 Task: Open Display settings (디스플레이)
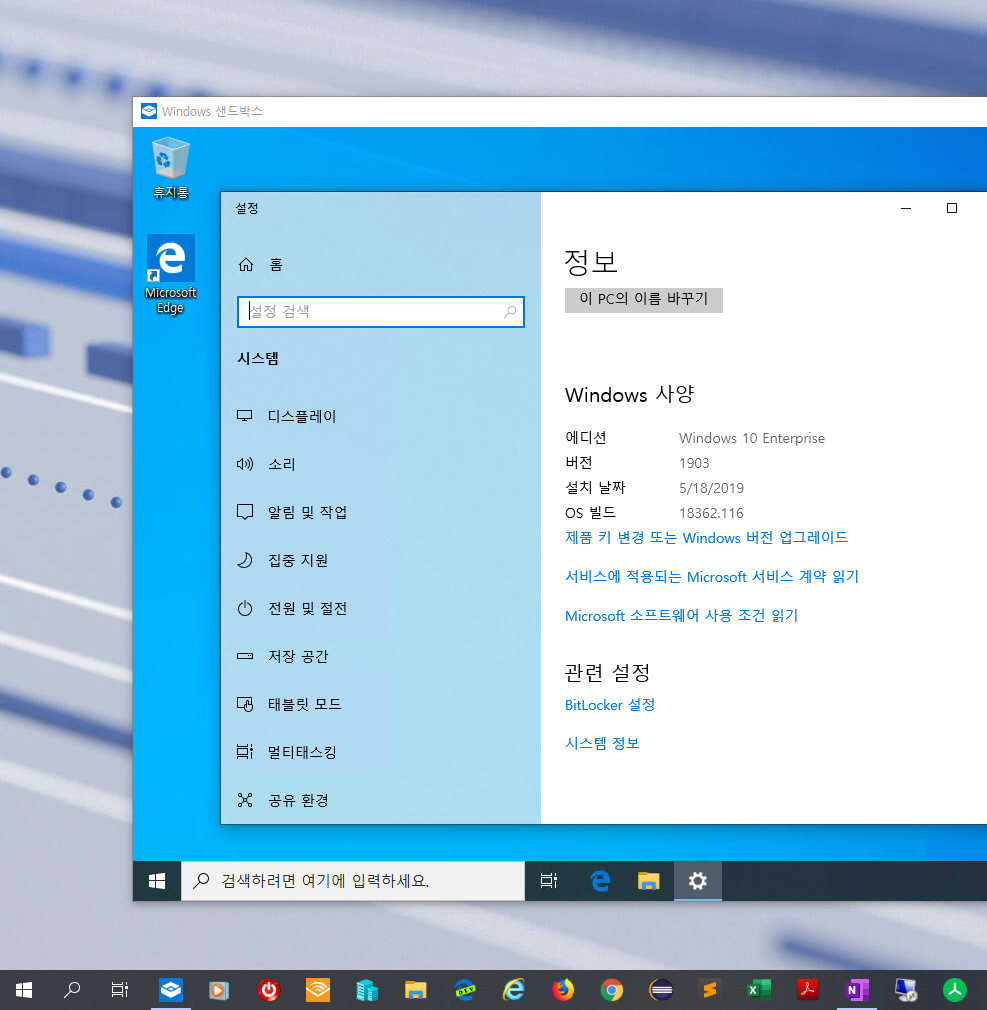tap(287, 416)
